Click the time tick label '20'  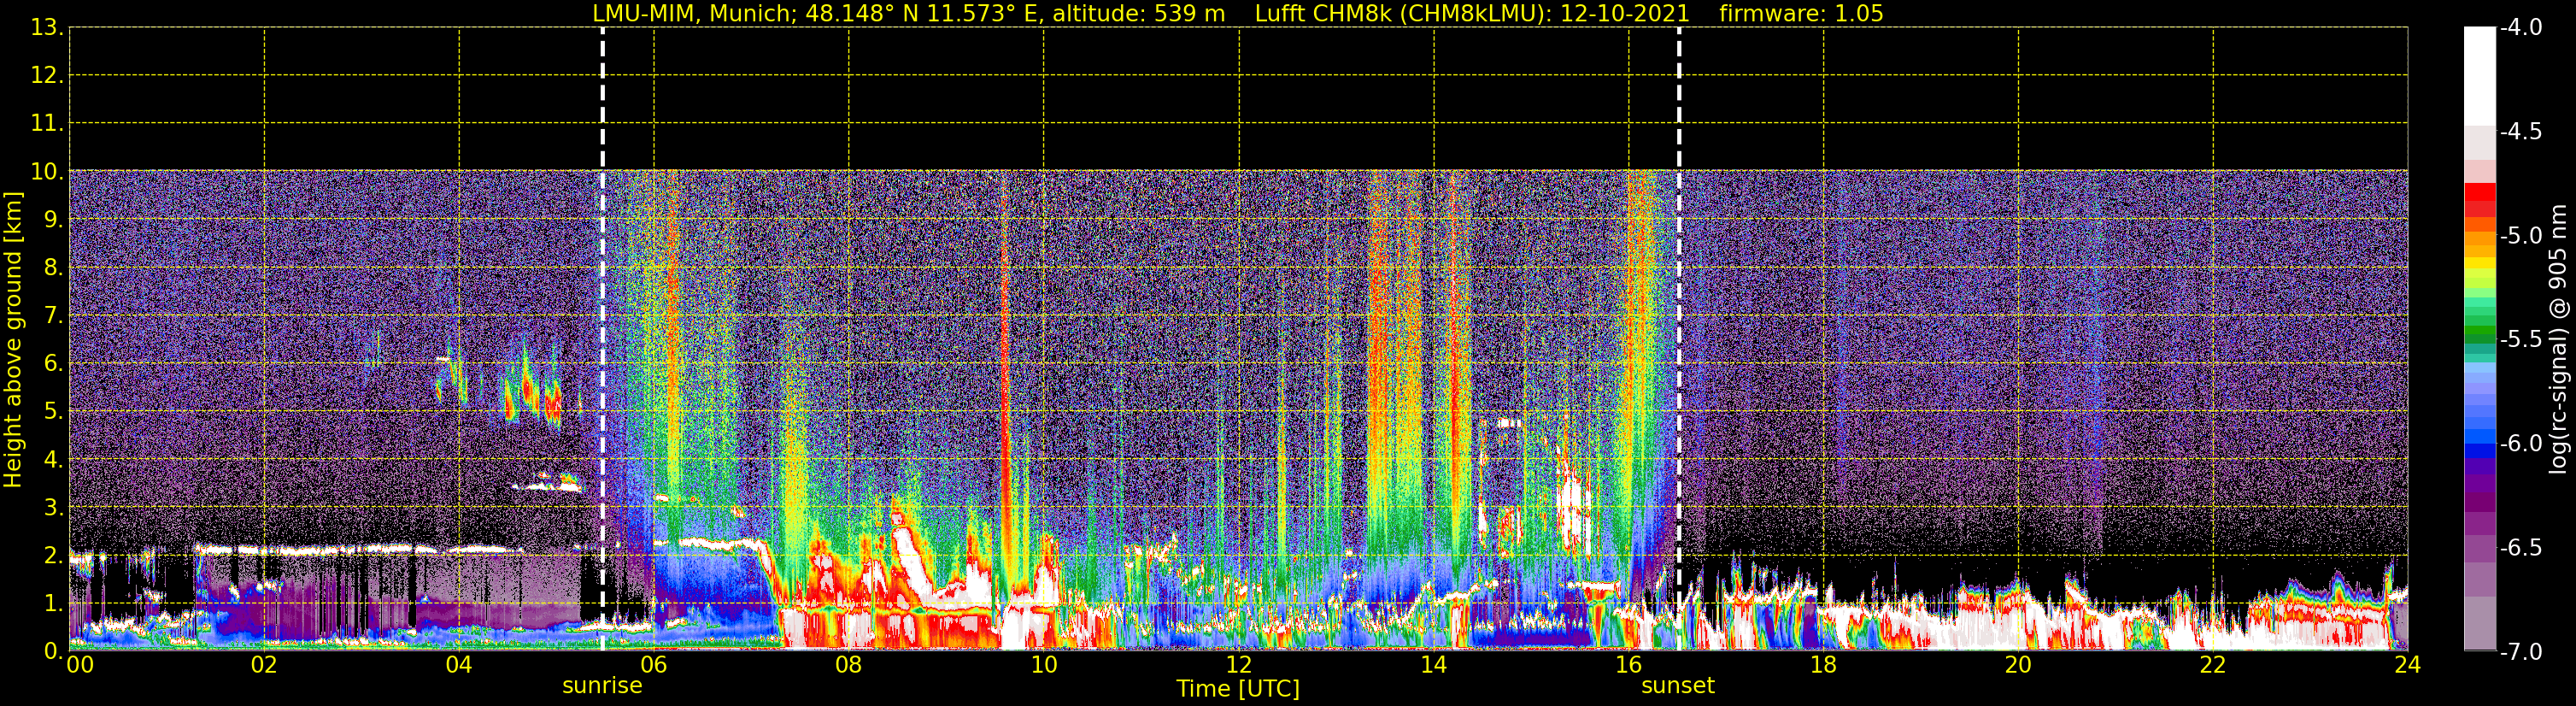(x=2018, y=665)
